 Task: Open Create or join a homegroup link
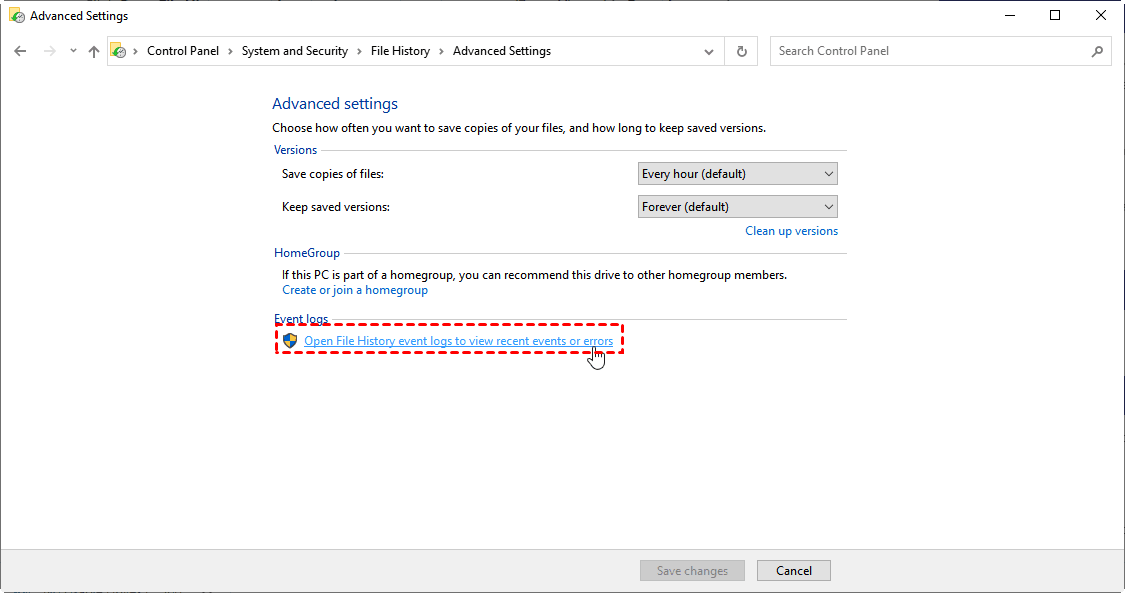click(355, 290)
